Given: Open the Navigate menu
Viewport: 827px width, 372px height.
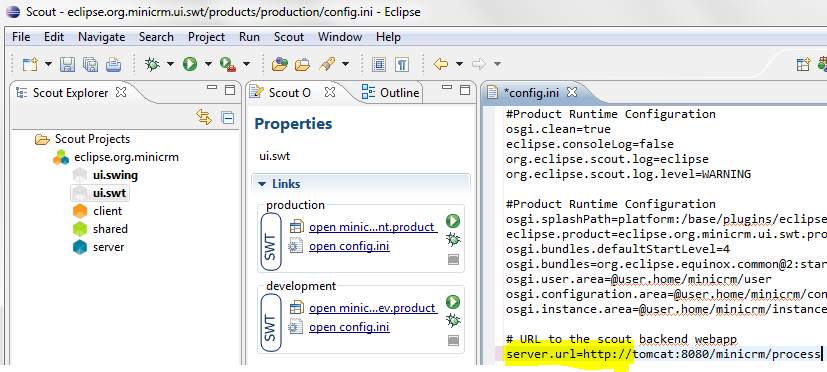Looking at the screenshot, I should click(101, 37).
